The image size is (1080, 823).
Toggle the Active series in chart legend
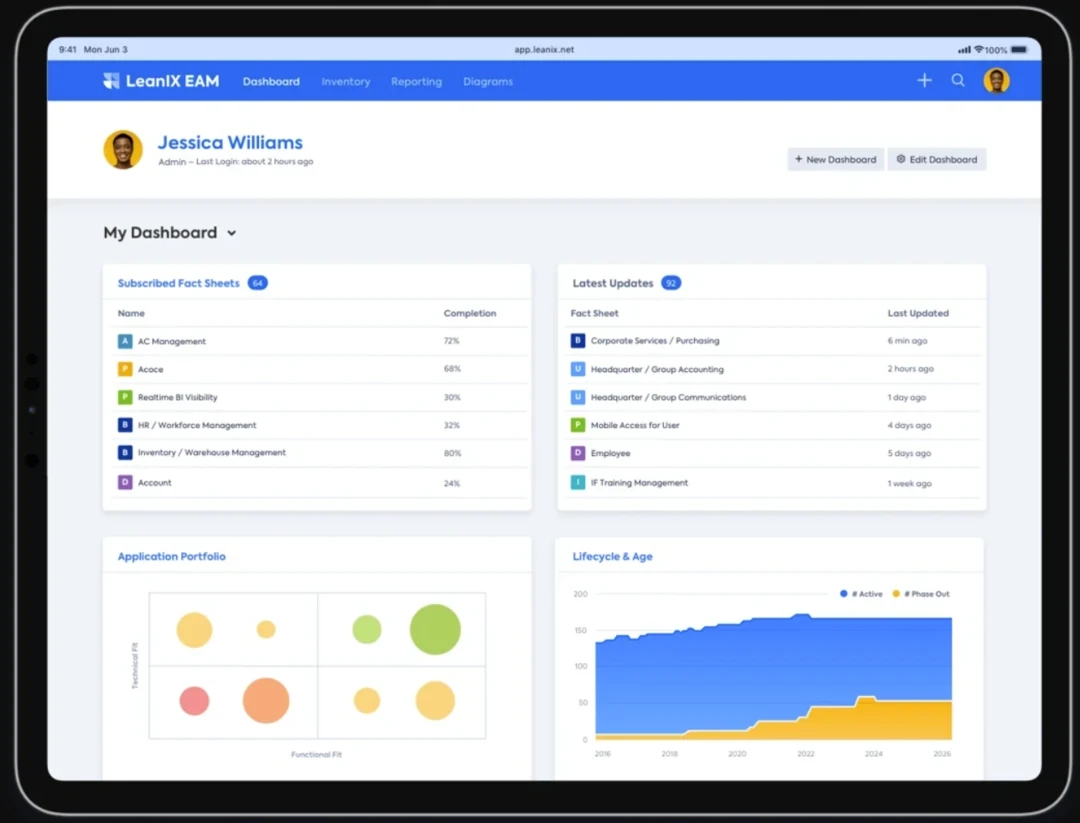tap(862, 594)
